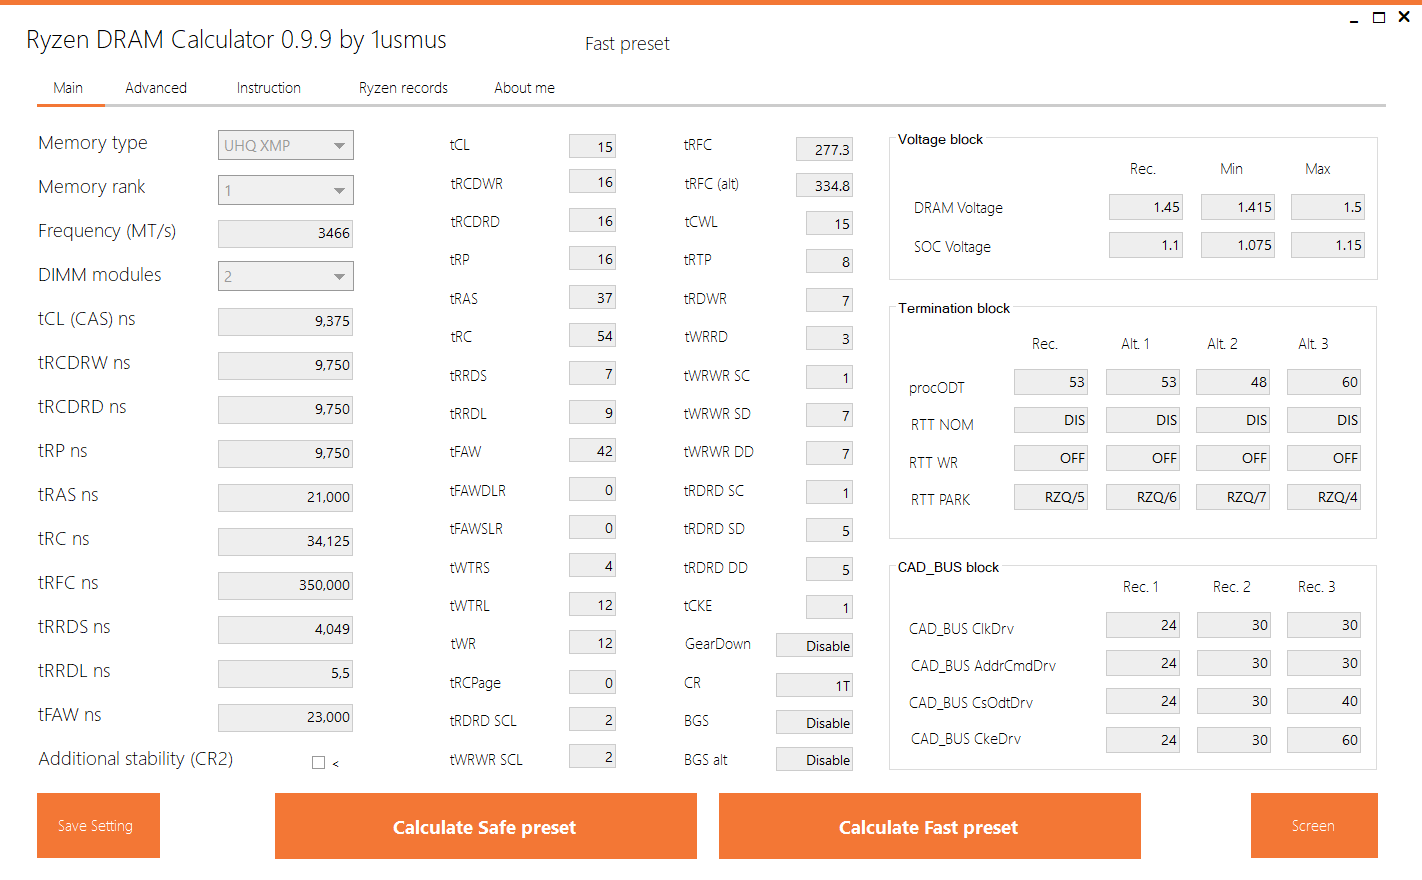1422x880 pixels.
Task: Select the tRFC ns value field
Action: click(285, 585)
